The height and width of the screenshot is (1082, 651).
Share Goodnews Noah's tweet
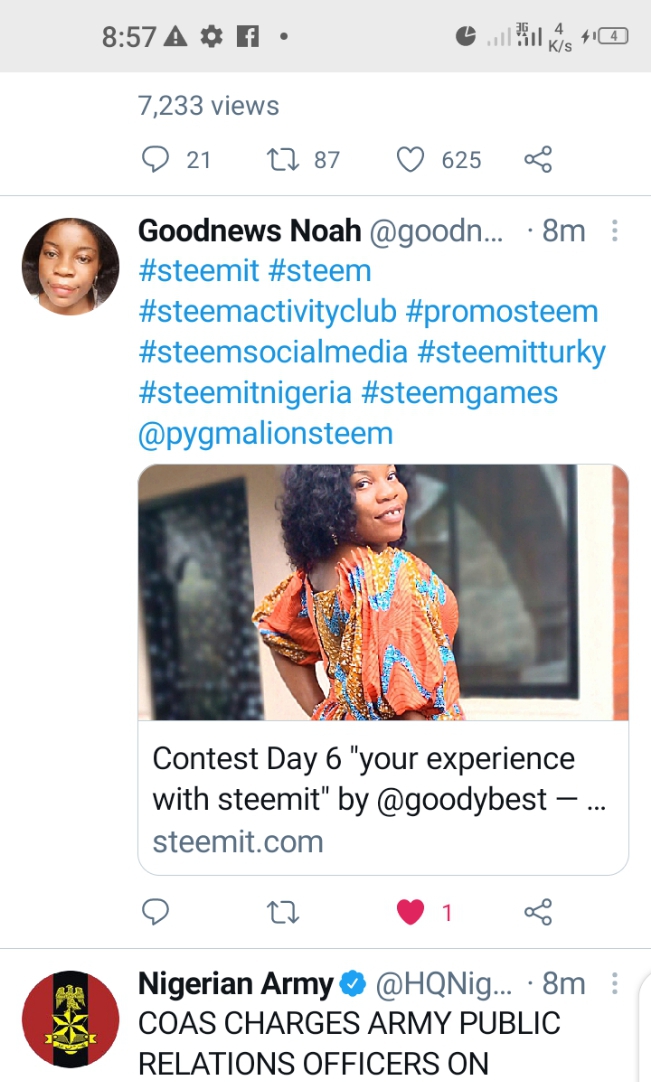[538, 912]
